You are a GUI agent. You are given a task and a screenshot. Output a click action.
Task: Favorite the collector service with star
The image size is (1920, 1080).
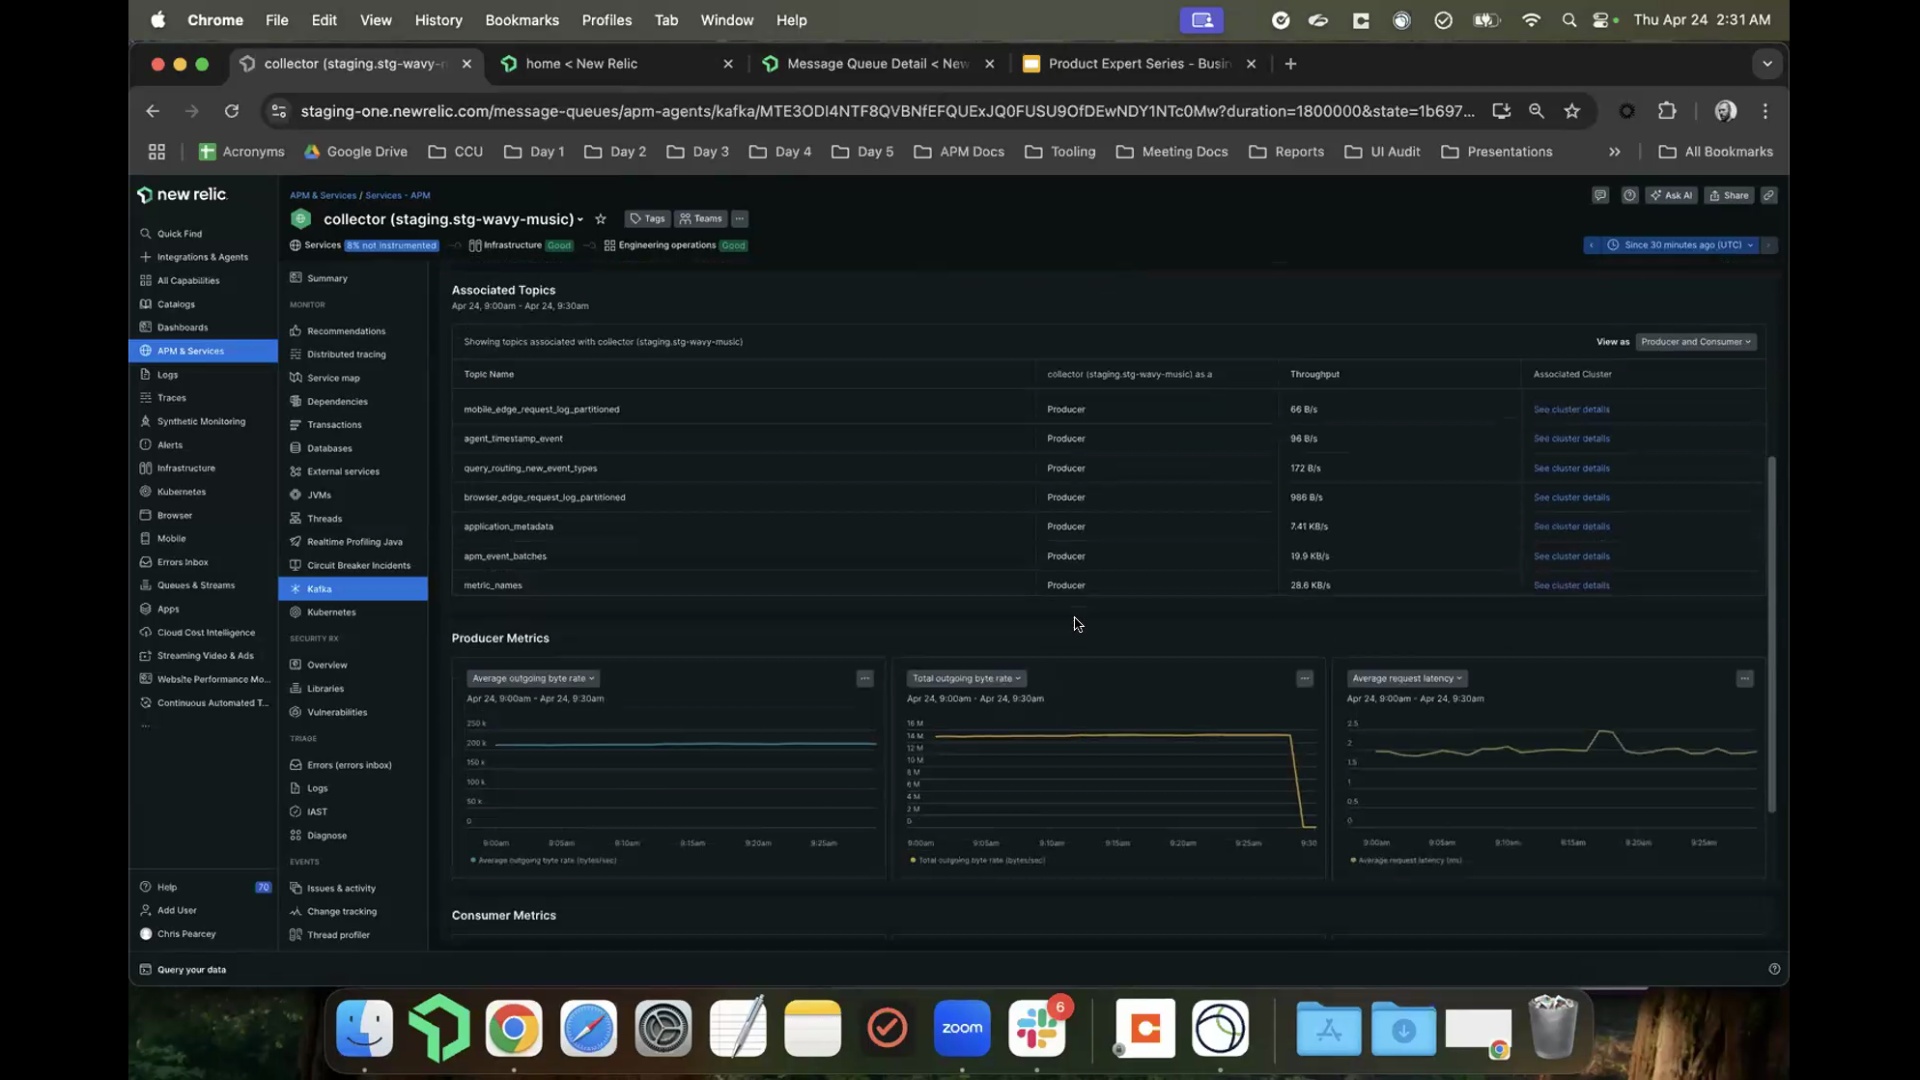pos(601,219)
